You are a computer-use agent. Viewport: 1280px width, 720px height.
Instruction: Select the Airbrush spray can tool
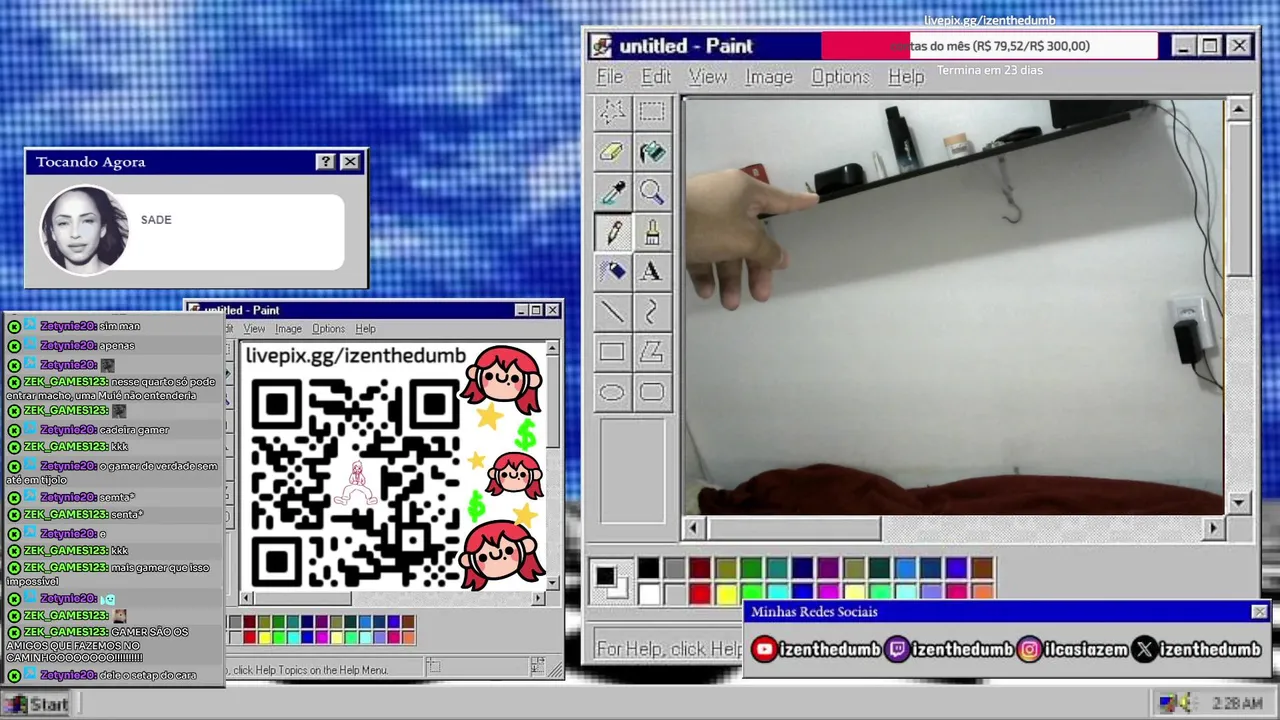tap(612, 271)
